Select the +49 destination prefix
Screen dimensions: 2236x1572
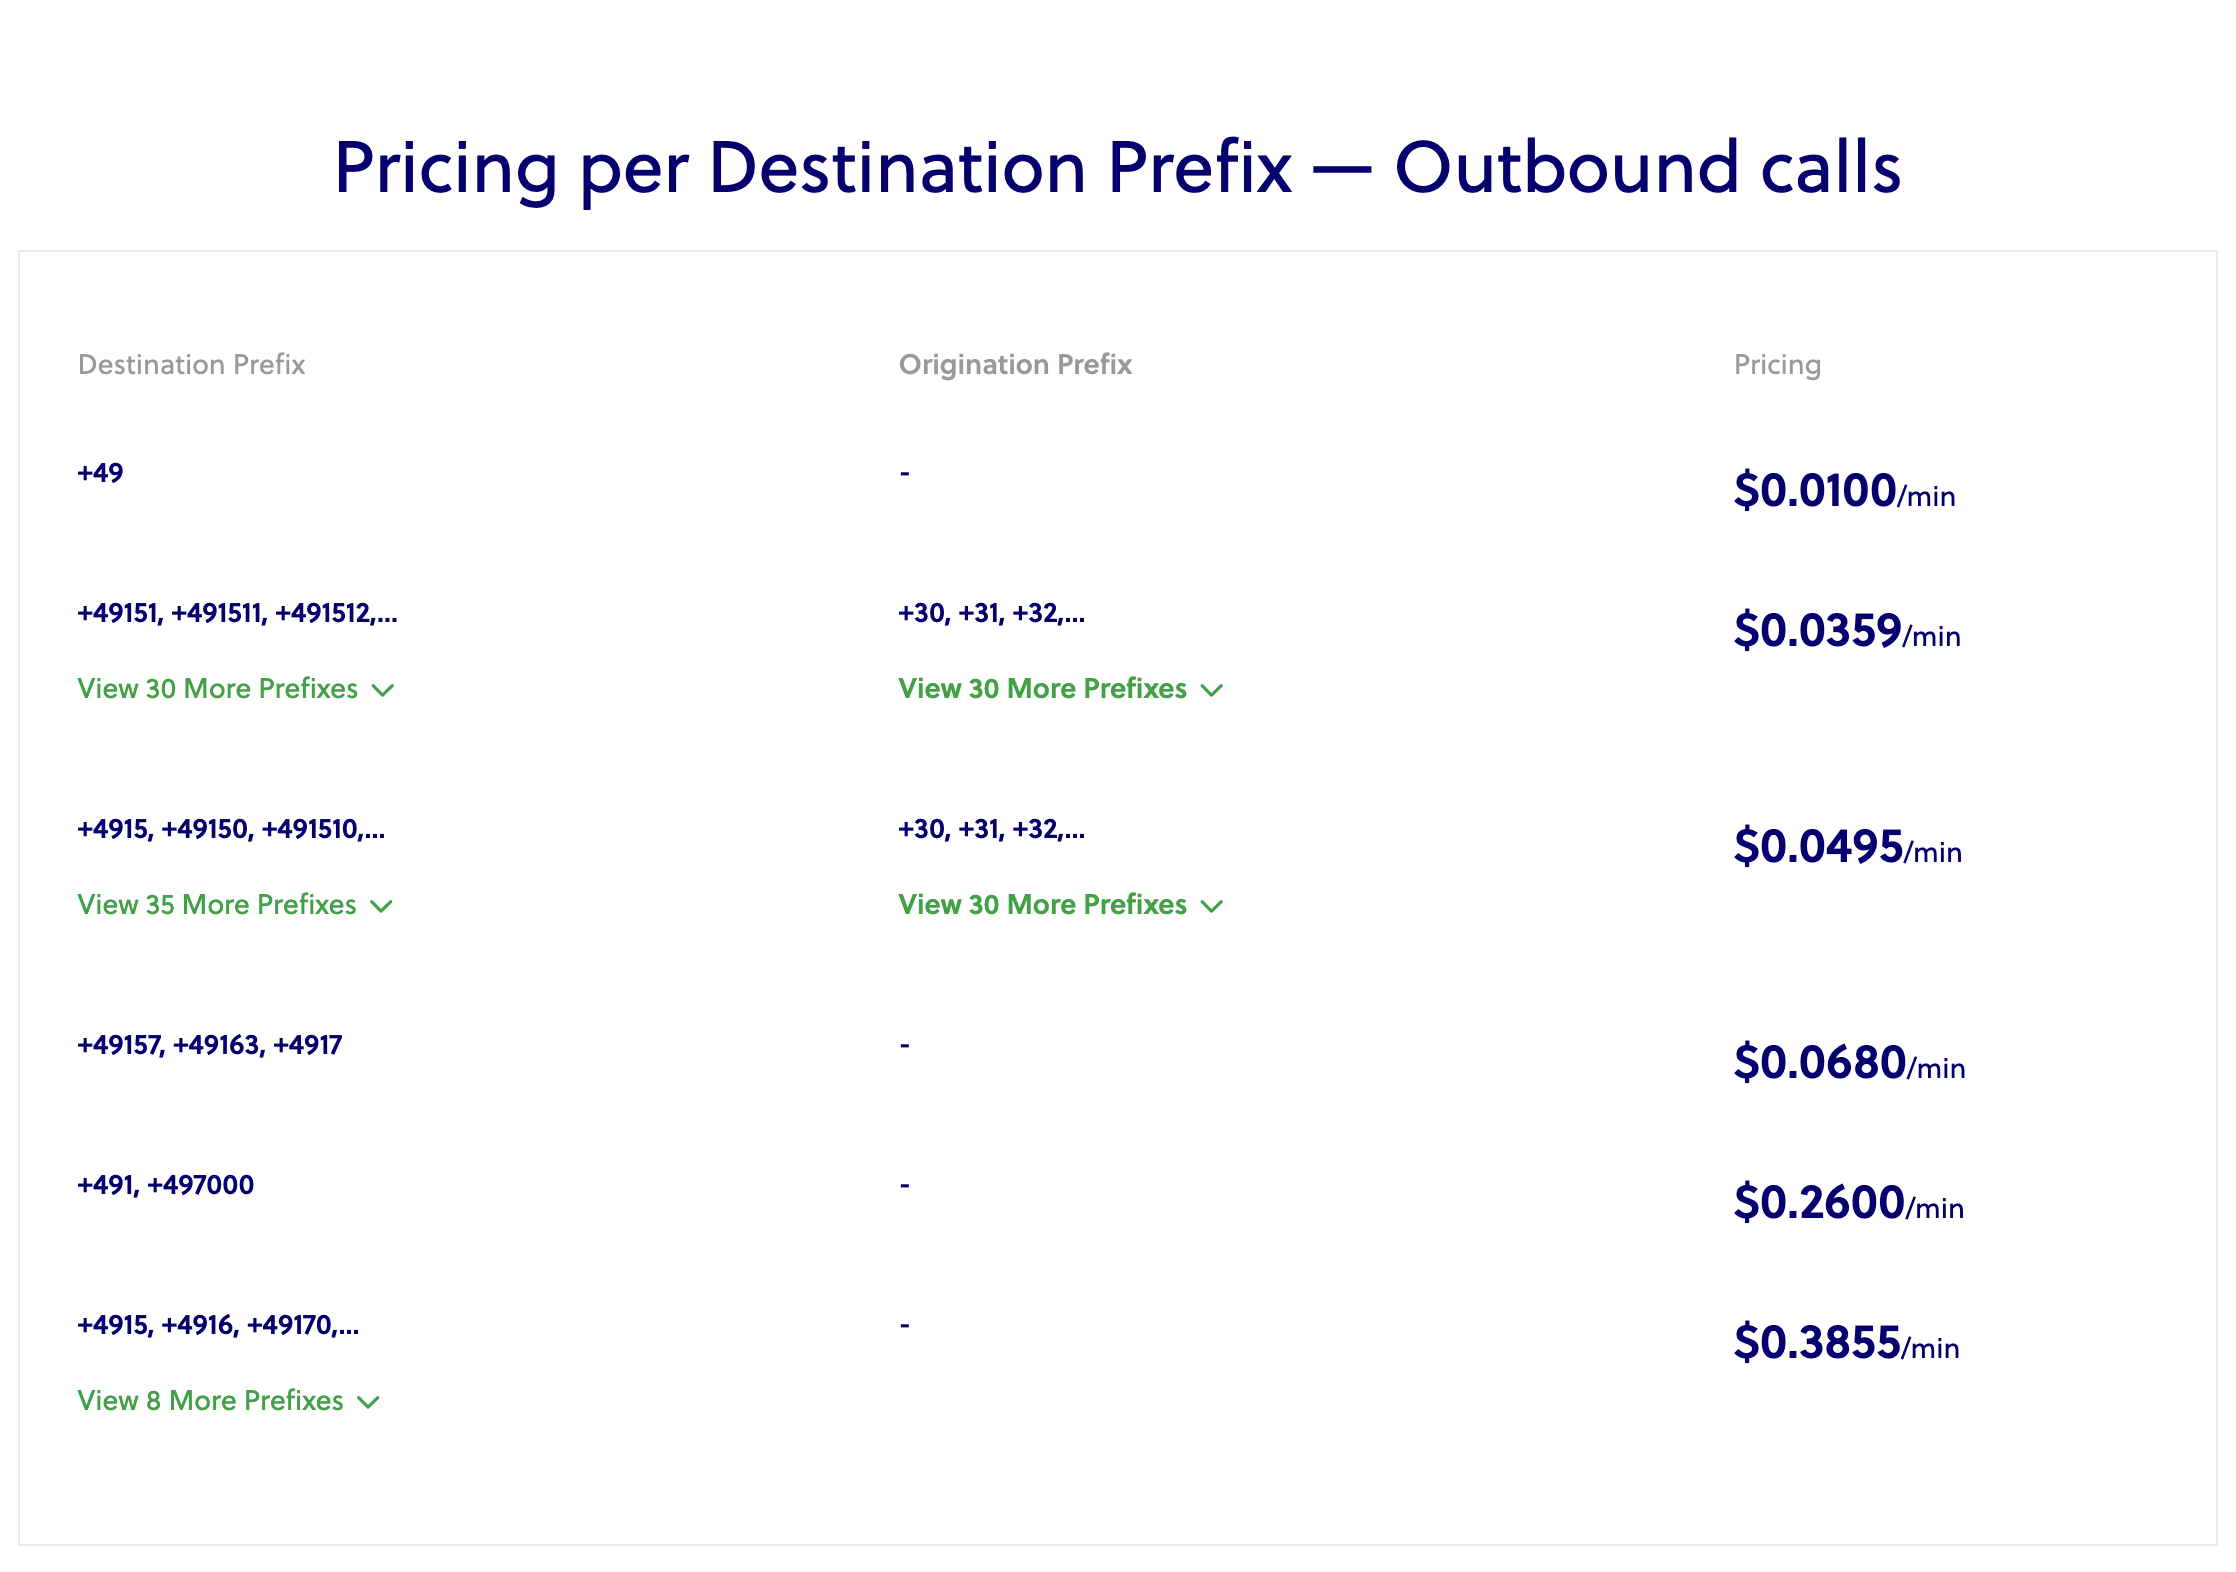pyautogui.click(x=100, y=473)
